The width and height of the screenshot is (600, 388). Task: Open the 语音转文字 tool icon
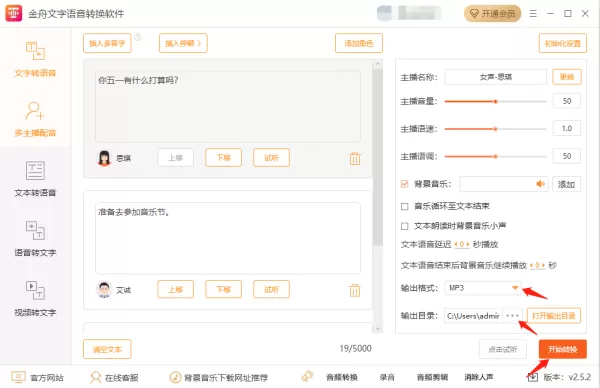35,230
